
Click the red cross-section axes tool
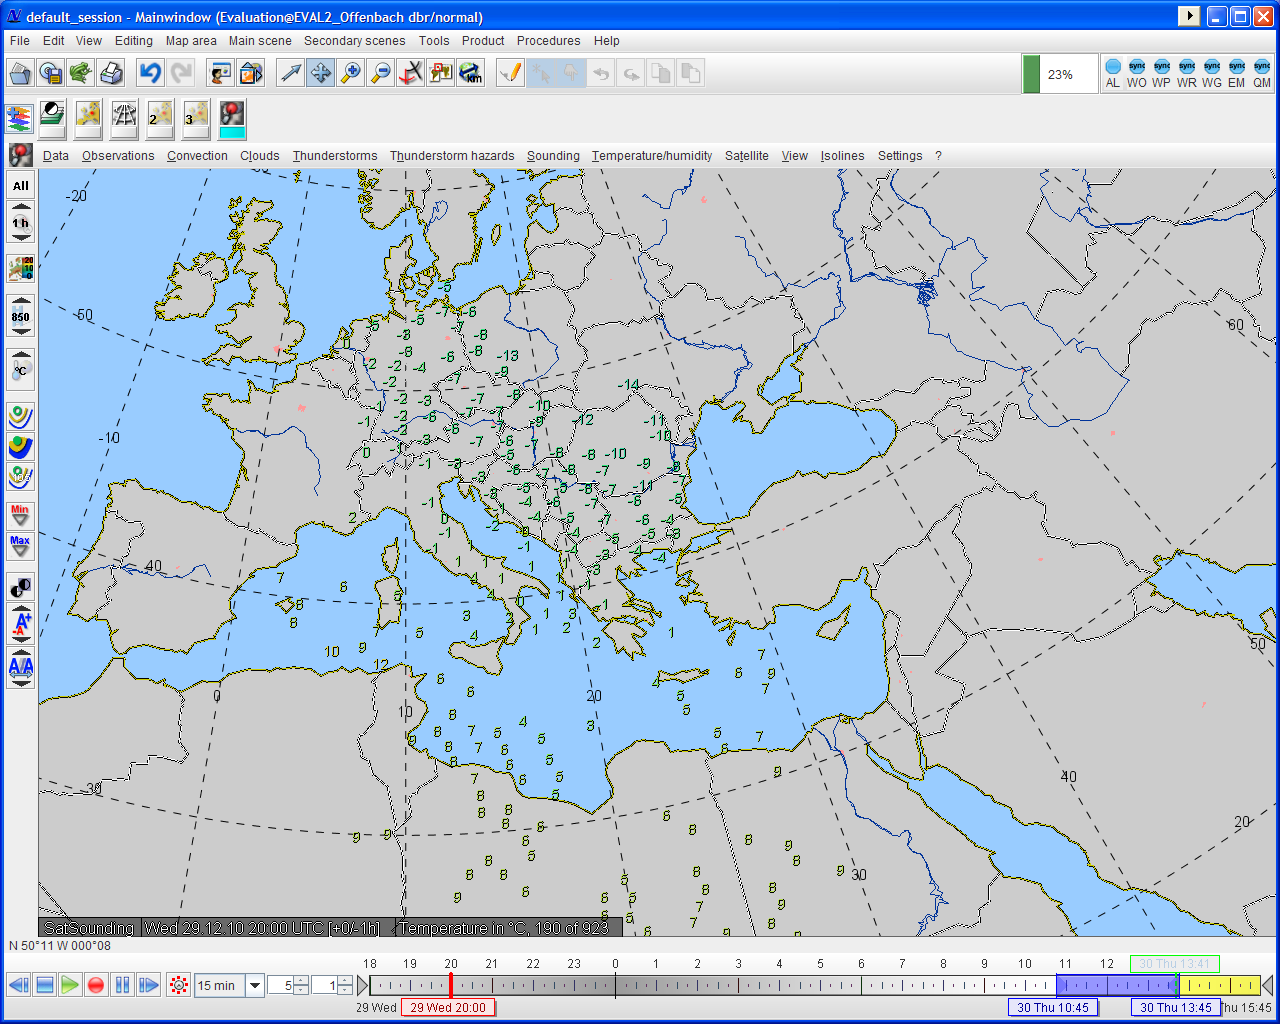point(411,73)
